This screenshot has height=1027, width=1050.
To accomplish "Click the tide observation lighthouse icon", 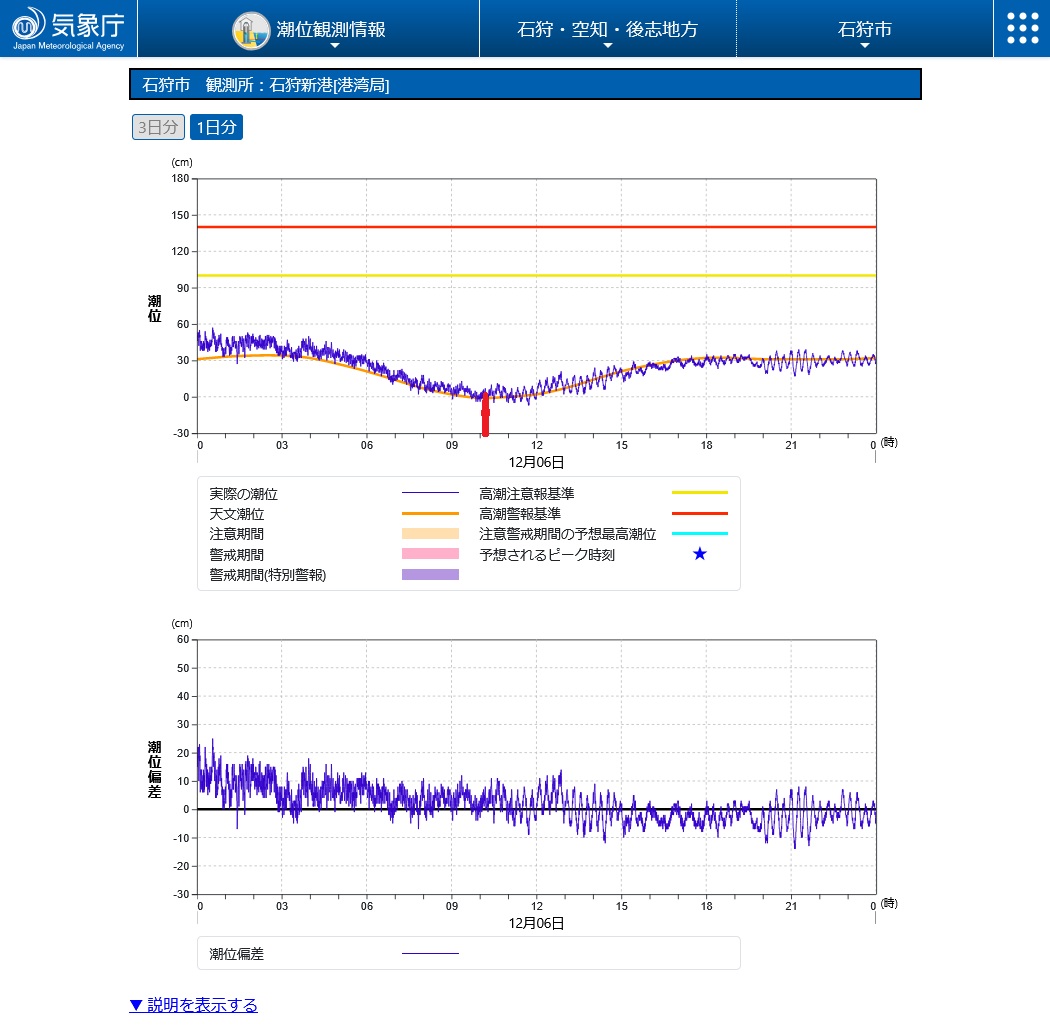I will click(251, 30).
